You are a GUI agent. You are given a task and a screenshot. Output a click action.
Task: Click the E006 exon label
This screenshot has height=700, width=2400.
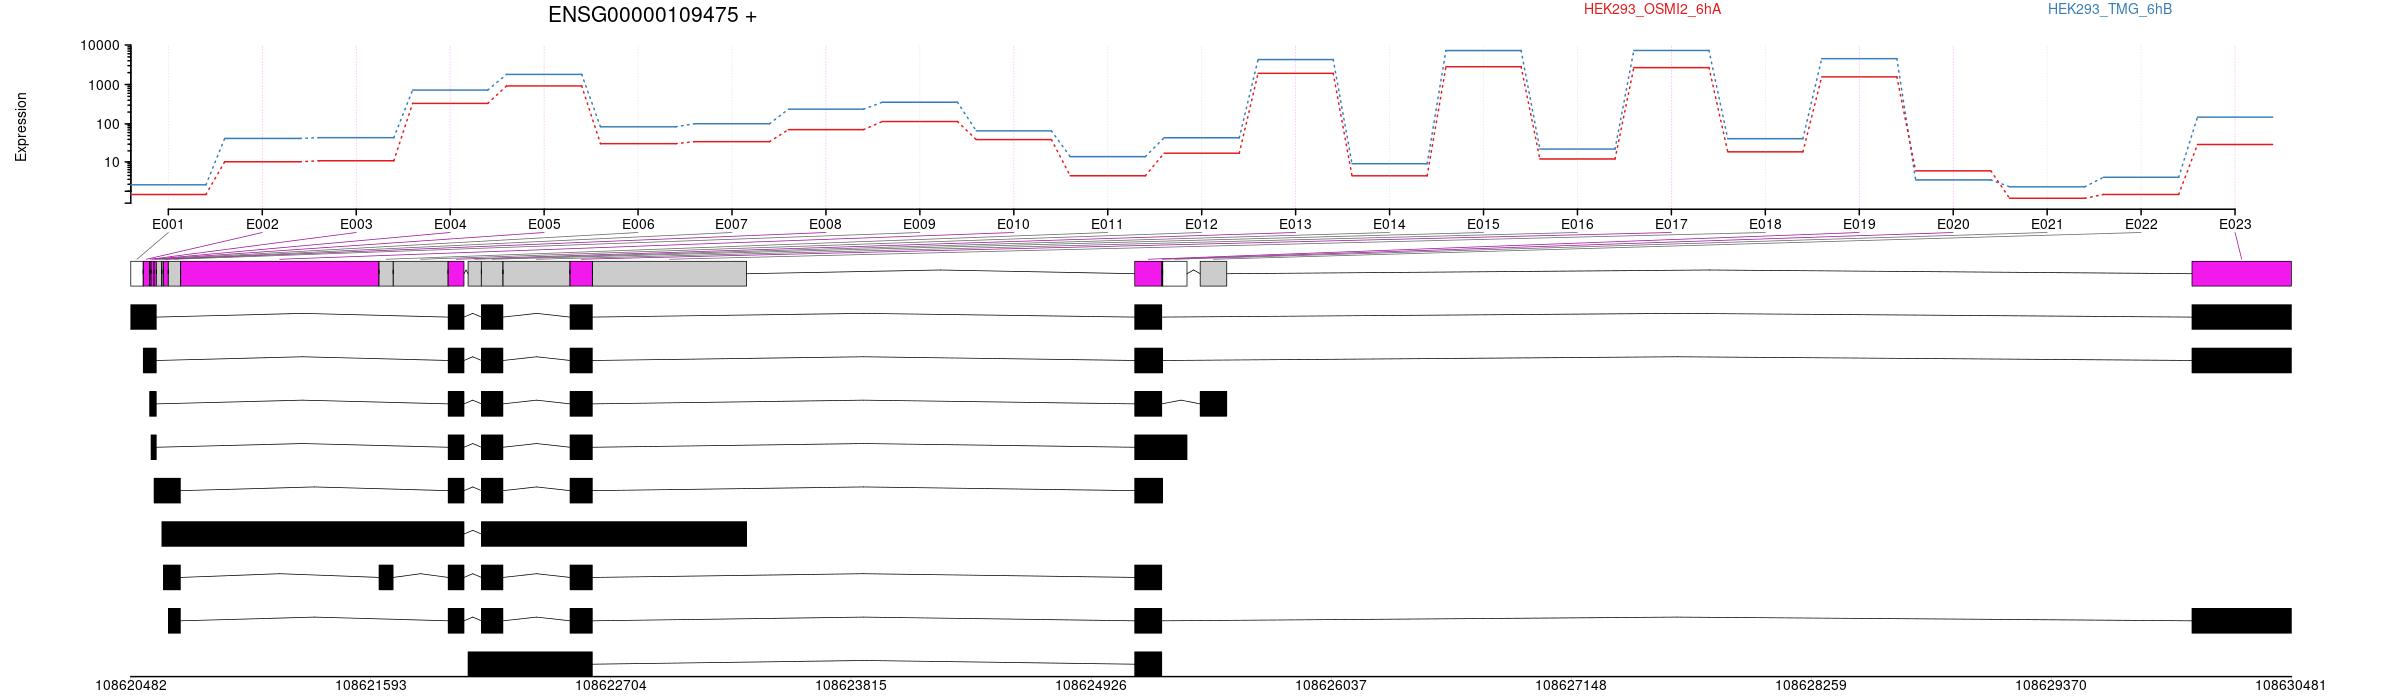click(638, 224)
